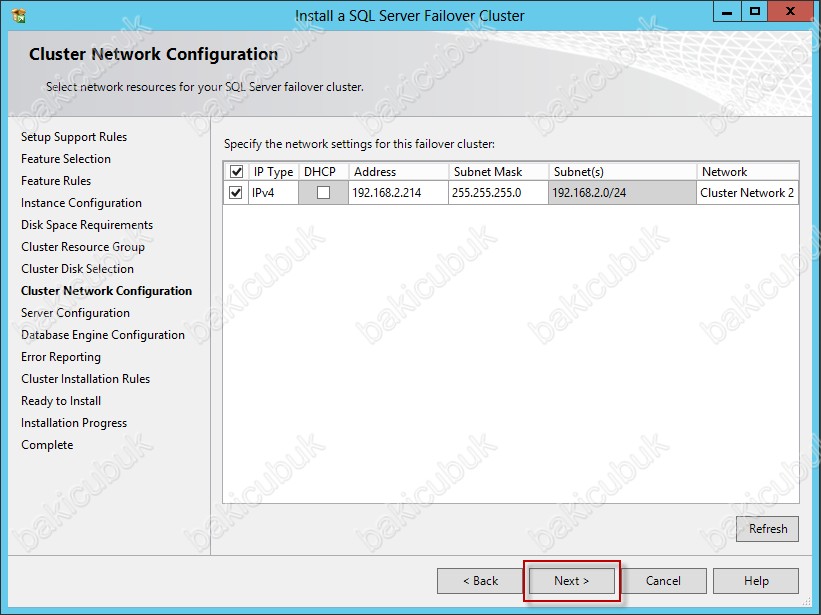
Task: Select the Cluster Network 2 cell
Action: (x=747, y=193)
